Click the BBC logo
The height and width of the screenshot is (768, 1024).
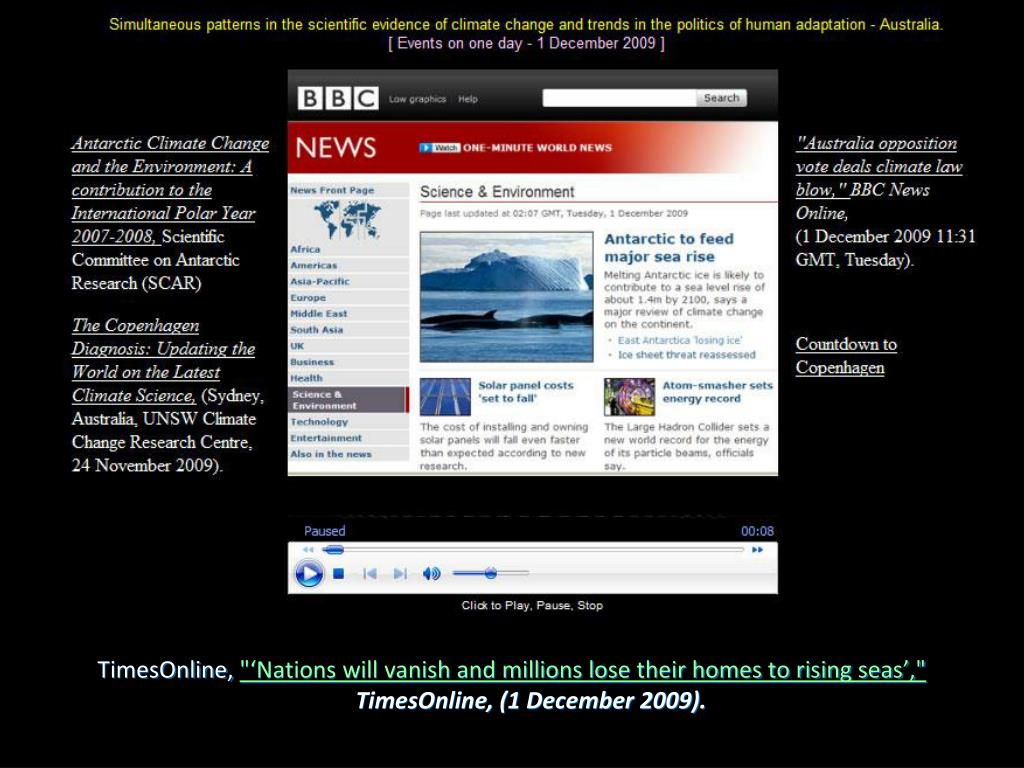(x=338, y=99)
